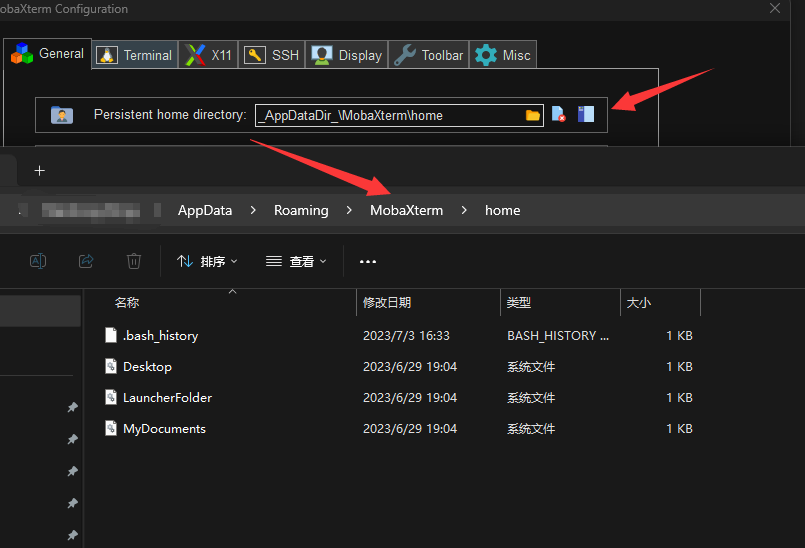Switch to the Terminal tab
805x548 pixels.
pyautogui.click(x=136, y=55)
